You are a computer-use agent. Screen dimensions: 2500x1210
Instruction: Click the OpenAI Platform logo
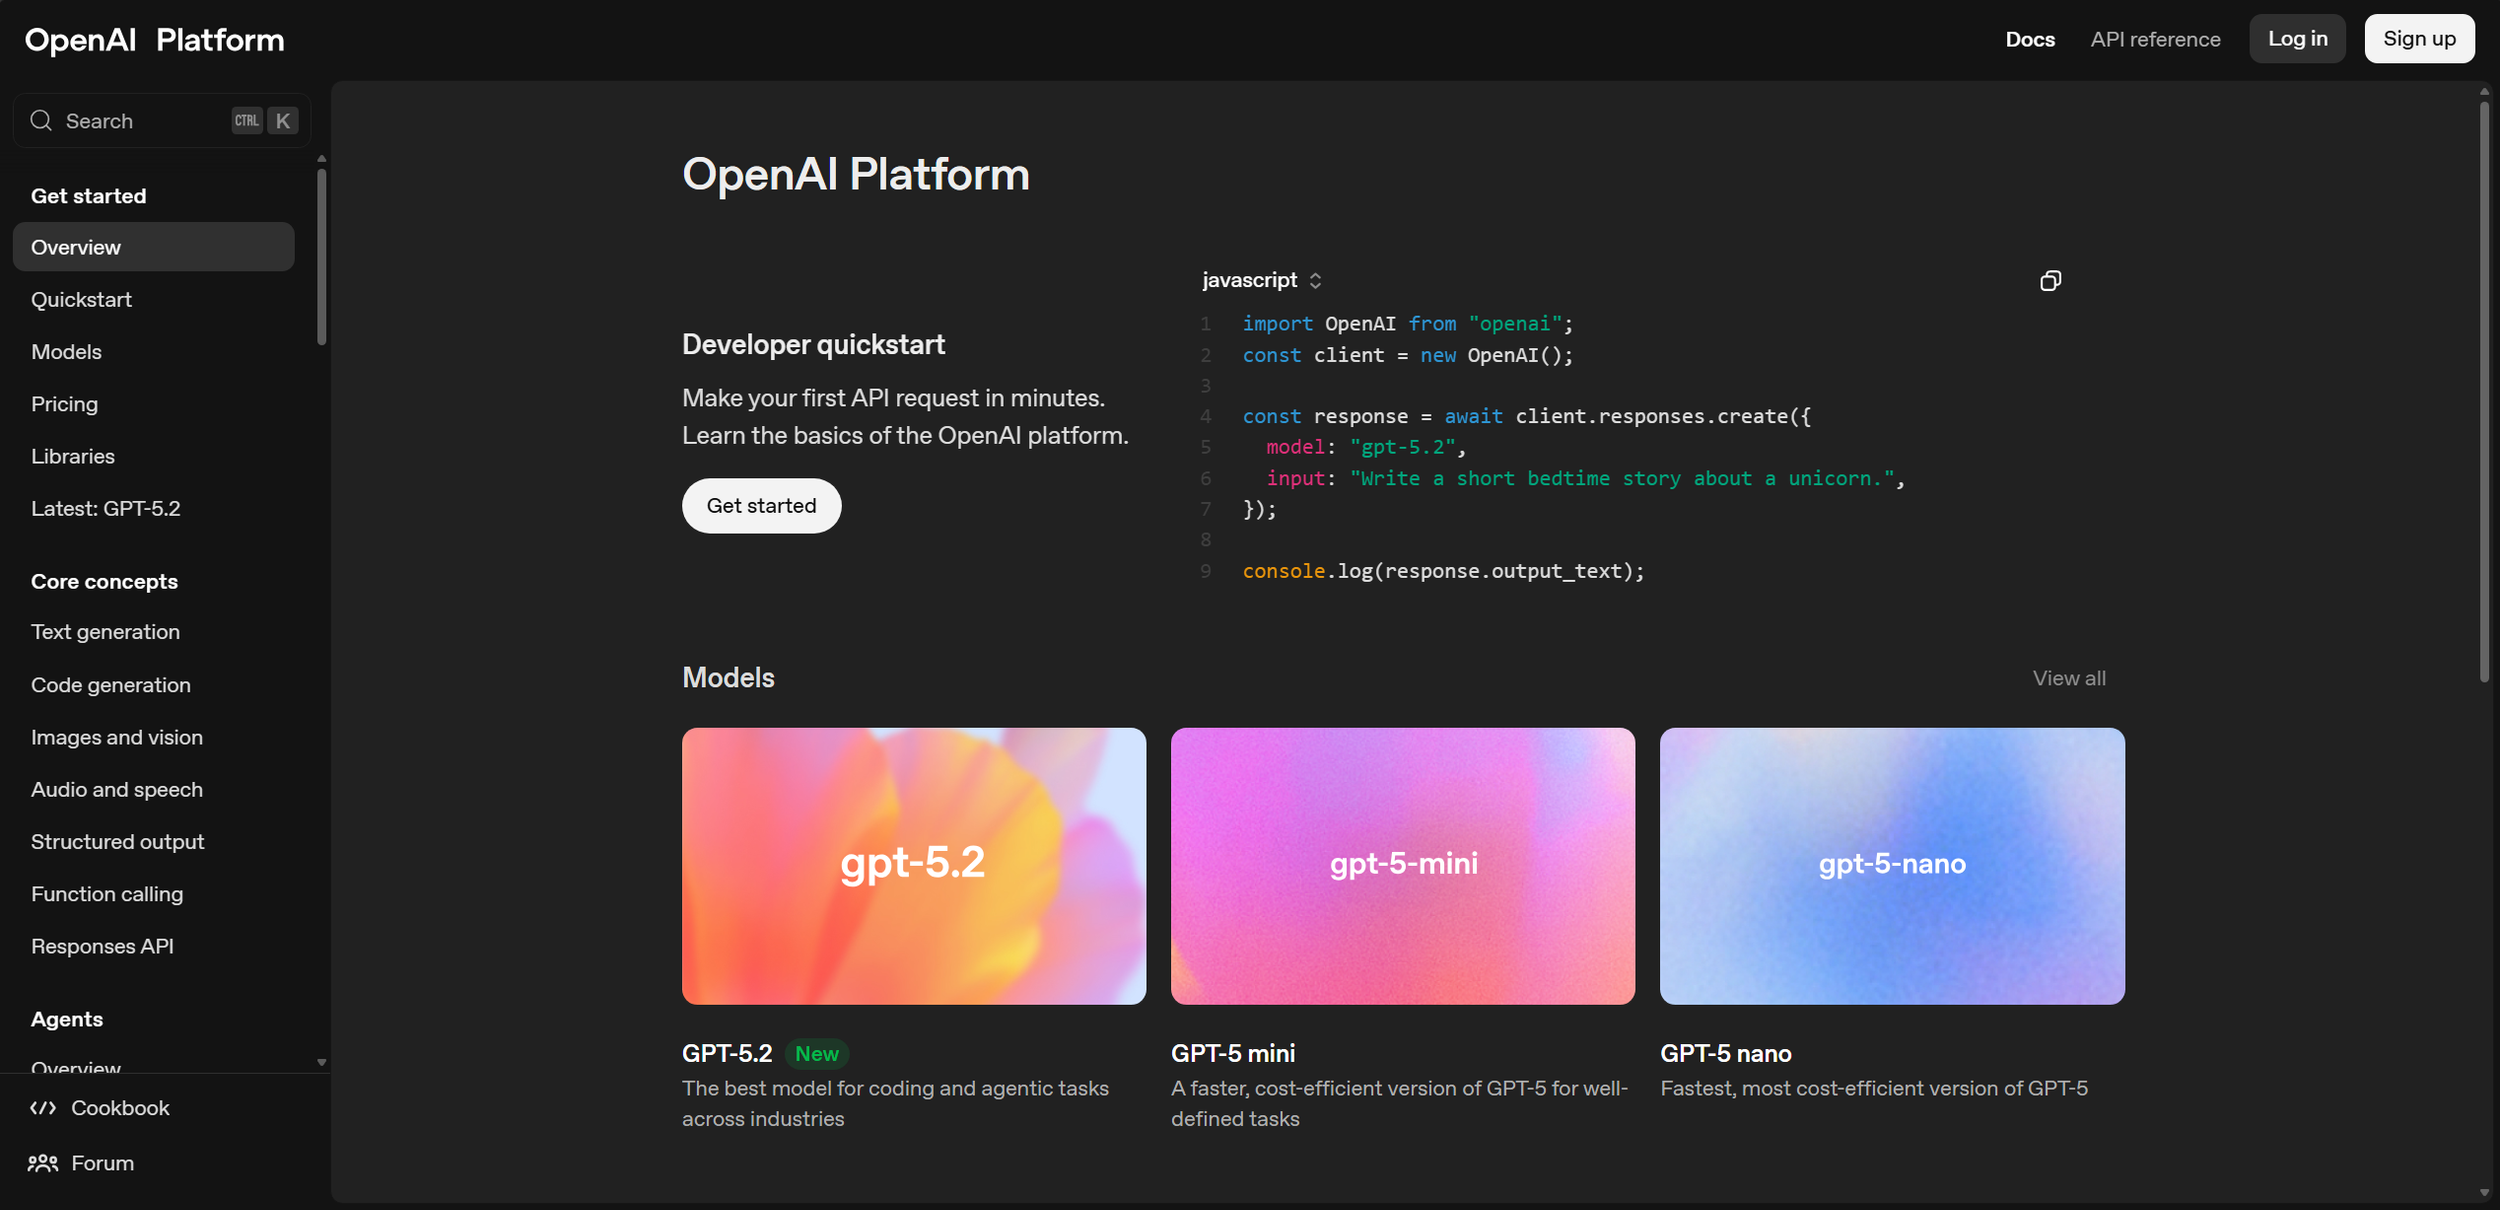click(154, 40)
